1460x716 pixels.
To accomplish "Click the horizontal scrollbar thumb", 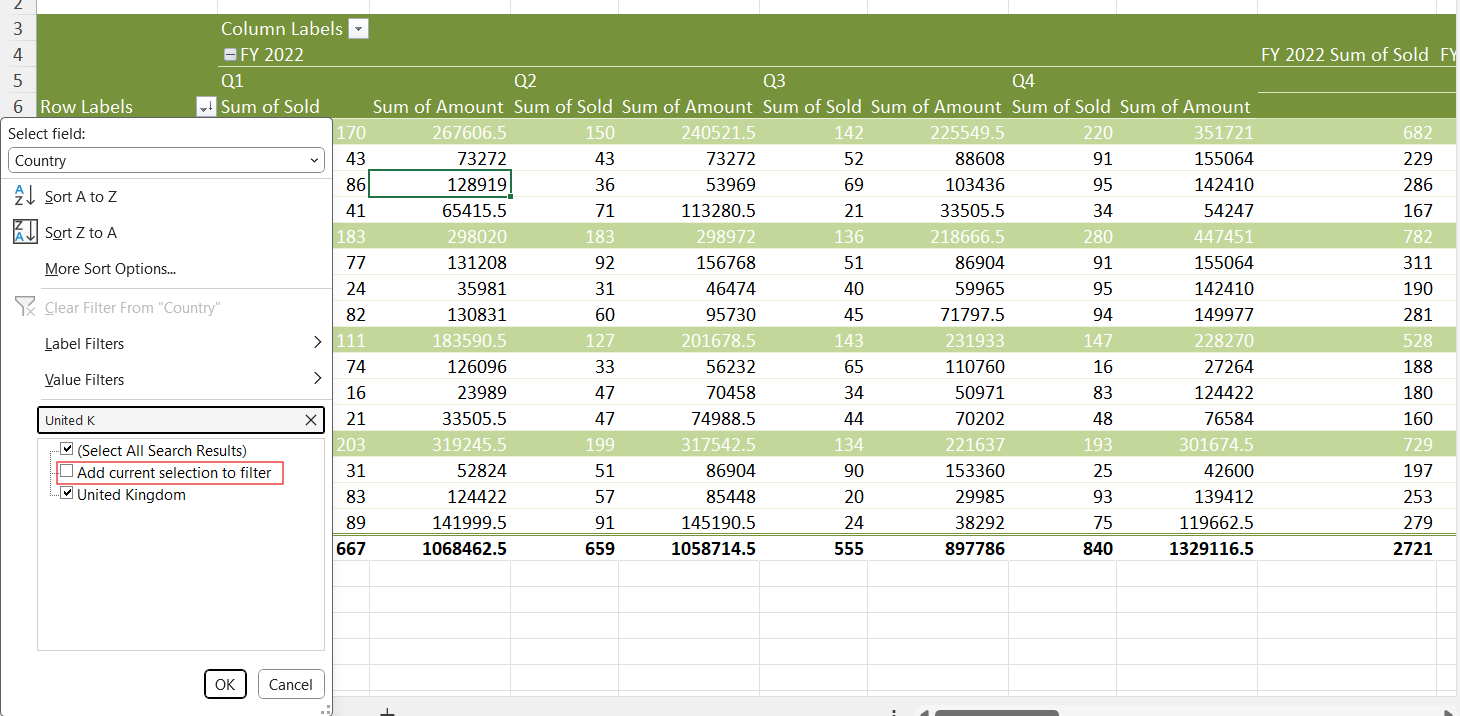I will 996,713.
